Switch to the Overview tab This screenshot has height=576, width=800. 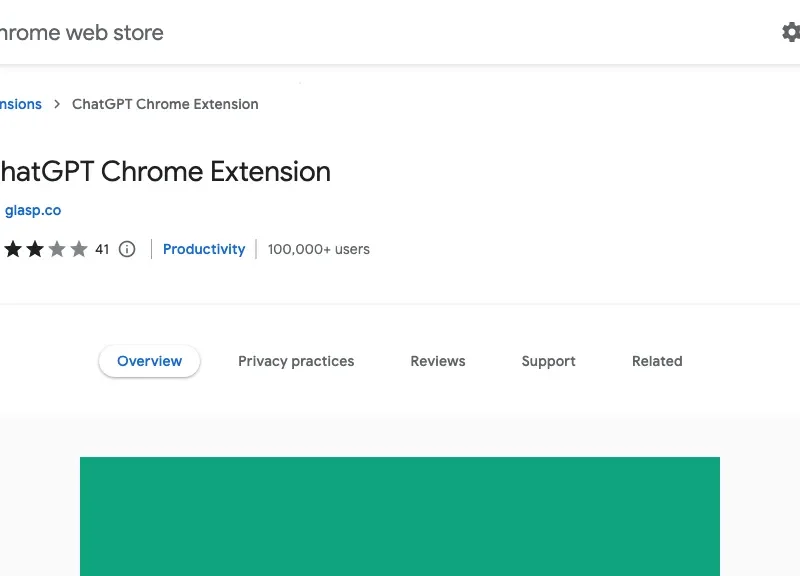tap(149, 361)
